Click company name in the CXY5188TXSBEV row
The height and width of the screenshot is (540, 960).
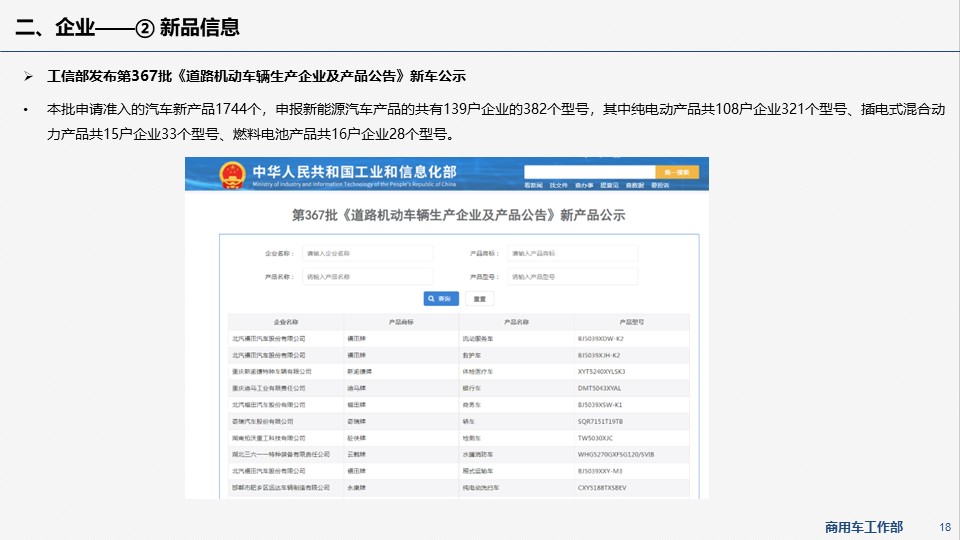[x=280, y=488]
